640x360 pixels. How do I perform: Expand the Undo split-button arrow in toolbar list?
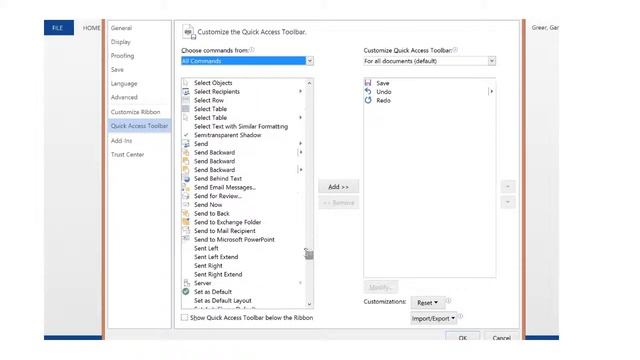[491, 91]
